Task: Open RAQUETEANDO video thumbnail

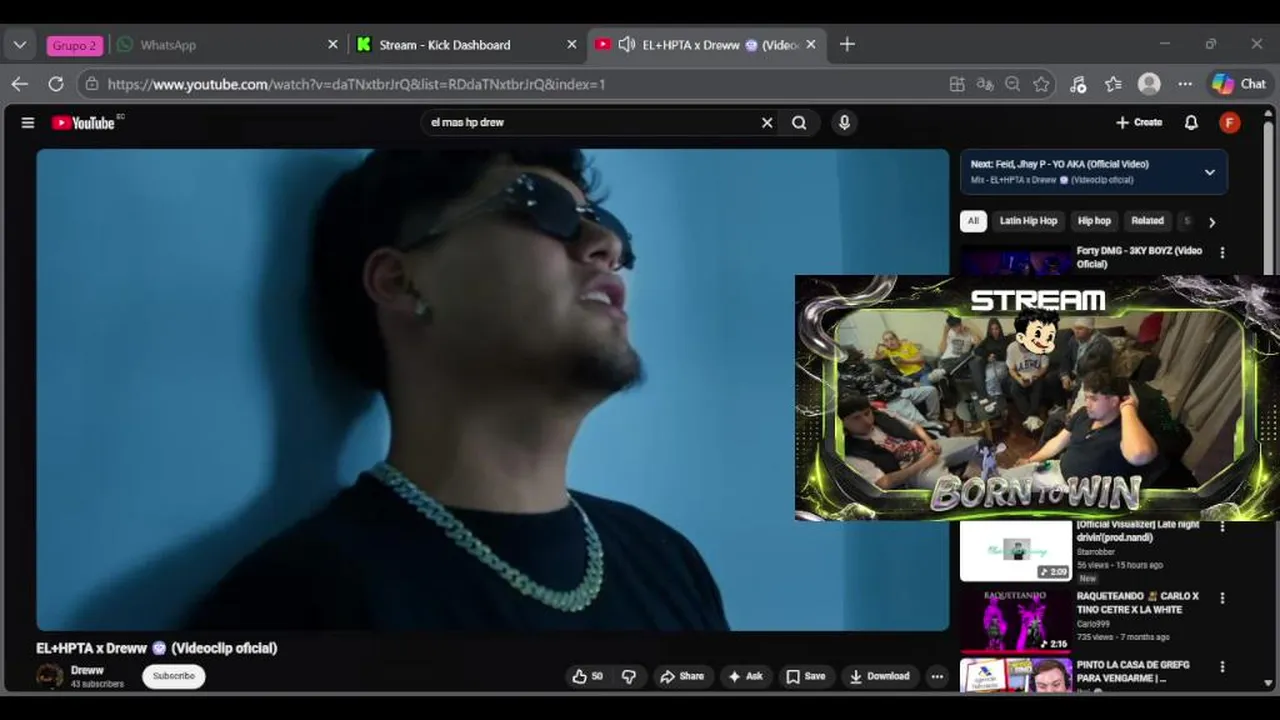Action: [1016, 621]
